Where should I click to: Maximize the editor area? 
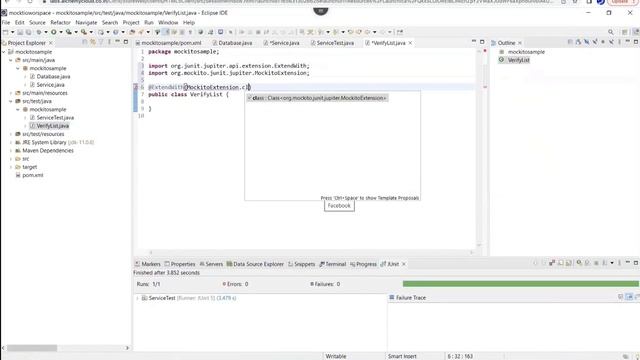482,42
